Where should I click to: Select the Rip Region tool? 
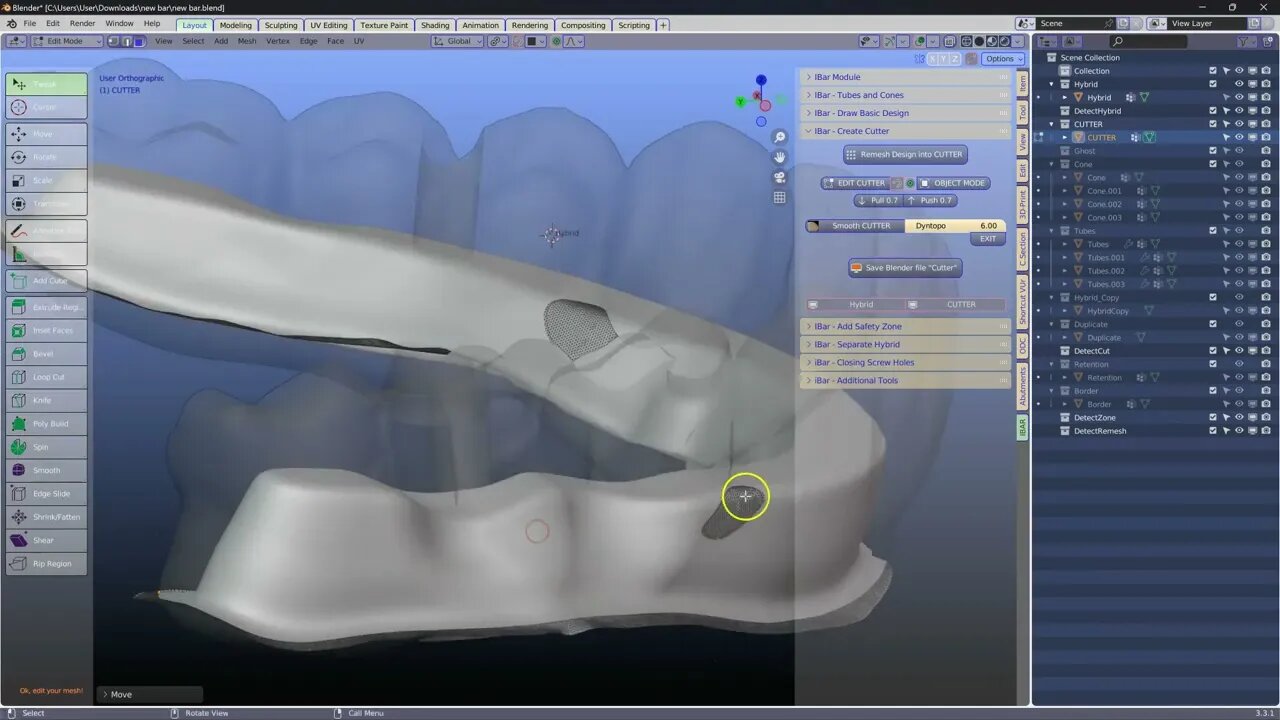click(x=46, y=564)
